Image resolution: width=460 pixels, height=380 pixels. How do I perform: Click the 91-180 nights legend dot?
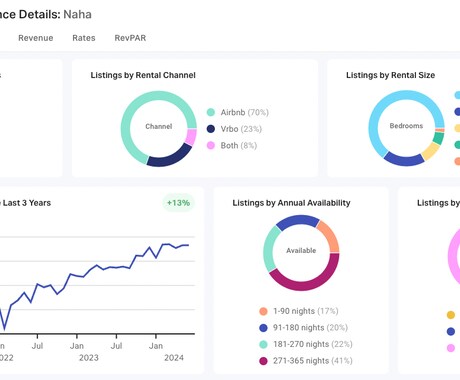click(263, 328)
